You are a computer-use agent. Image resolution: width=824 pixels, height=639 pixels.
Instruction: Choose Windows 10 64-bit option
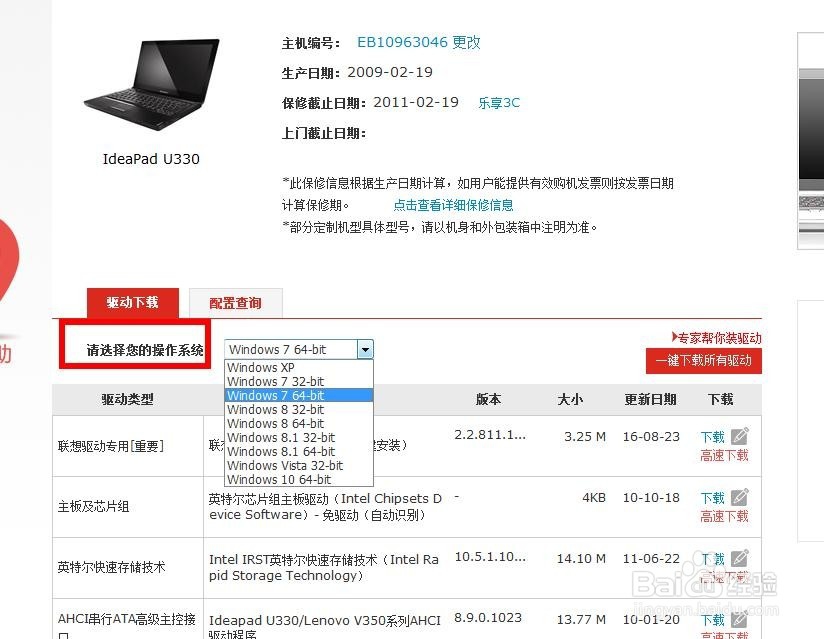(x=299, y=479)
